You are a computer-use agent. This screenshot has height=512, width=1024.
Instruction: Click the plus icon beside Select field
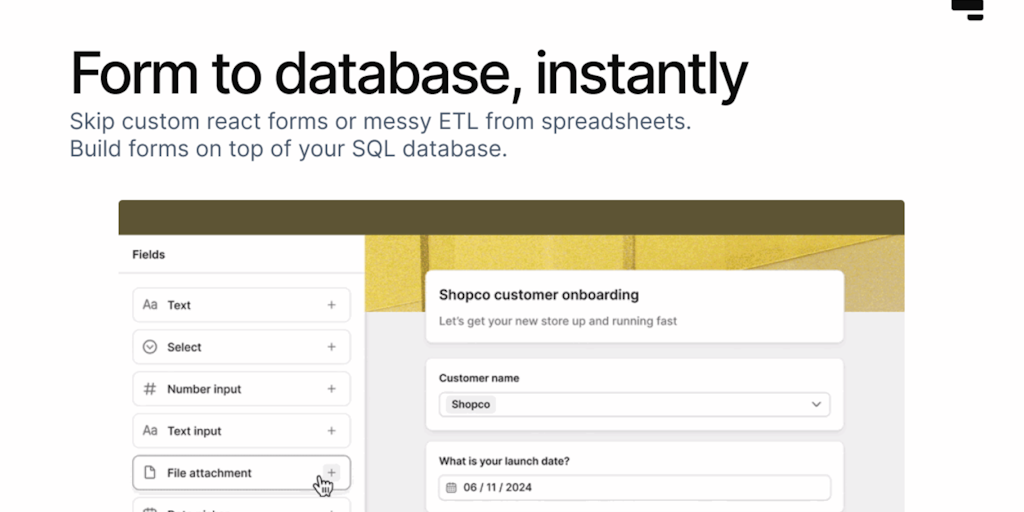coord(331,347)
